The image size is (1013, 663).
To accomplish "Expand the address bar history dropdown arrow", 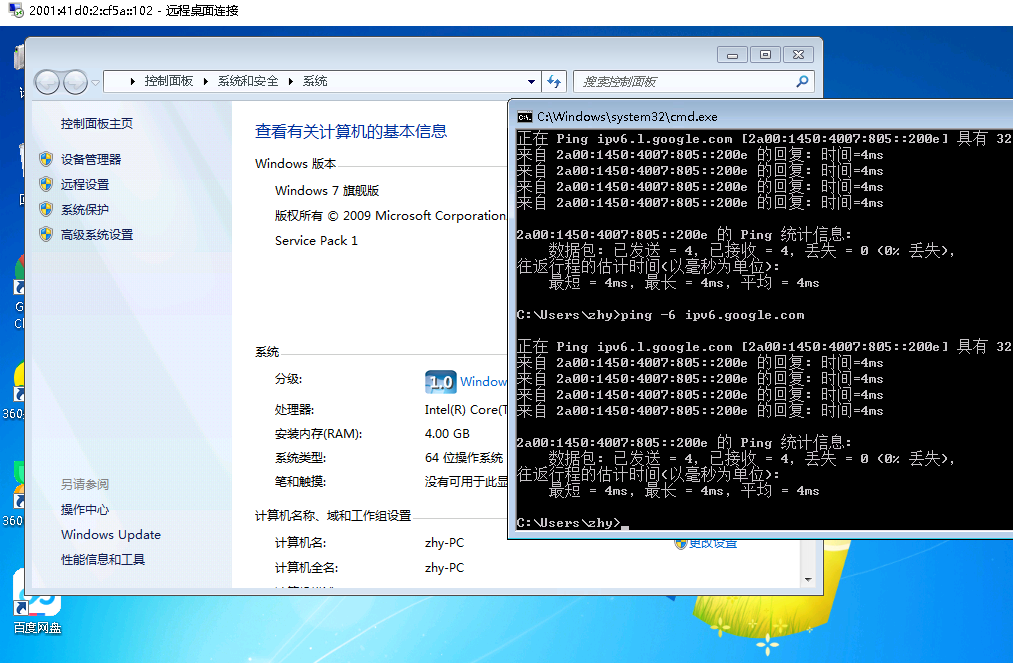I will pos(531,81).
